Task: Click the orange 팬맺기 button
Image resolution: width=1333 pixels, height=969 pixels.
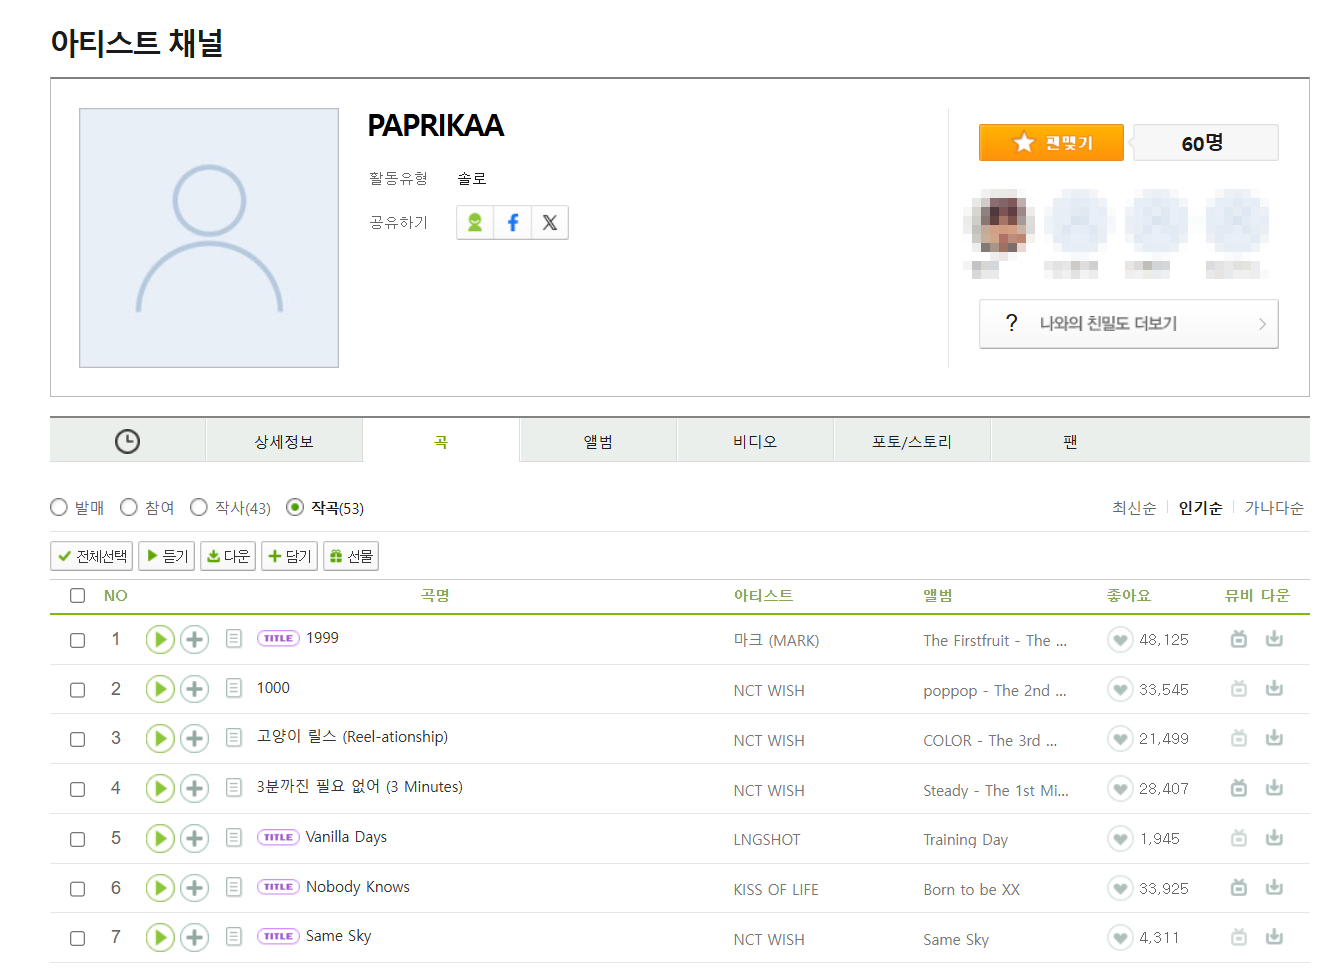Action: click(x=1051, y=143)
